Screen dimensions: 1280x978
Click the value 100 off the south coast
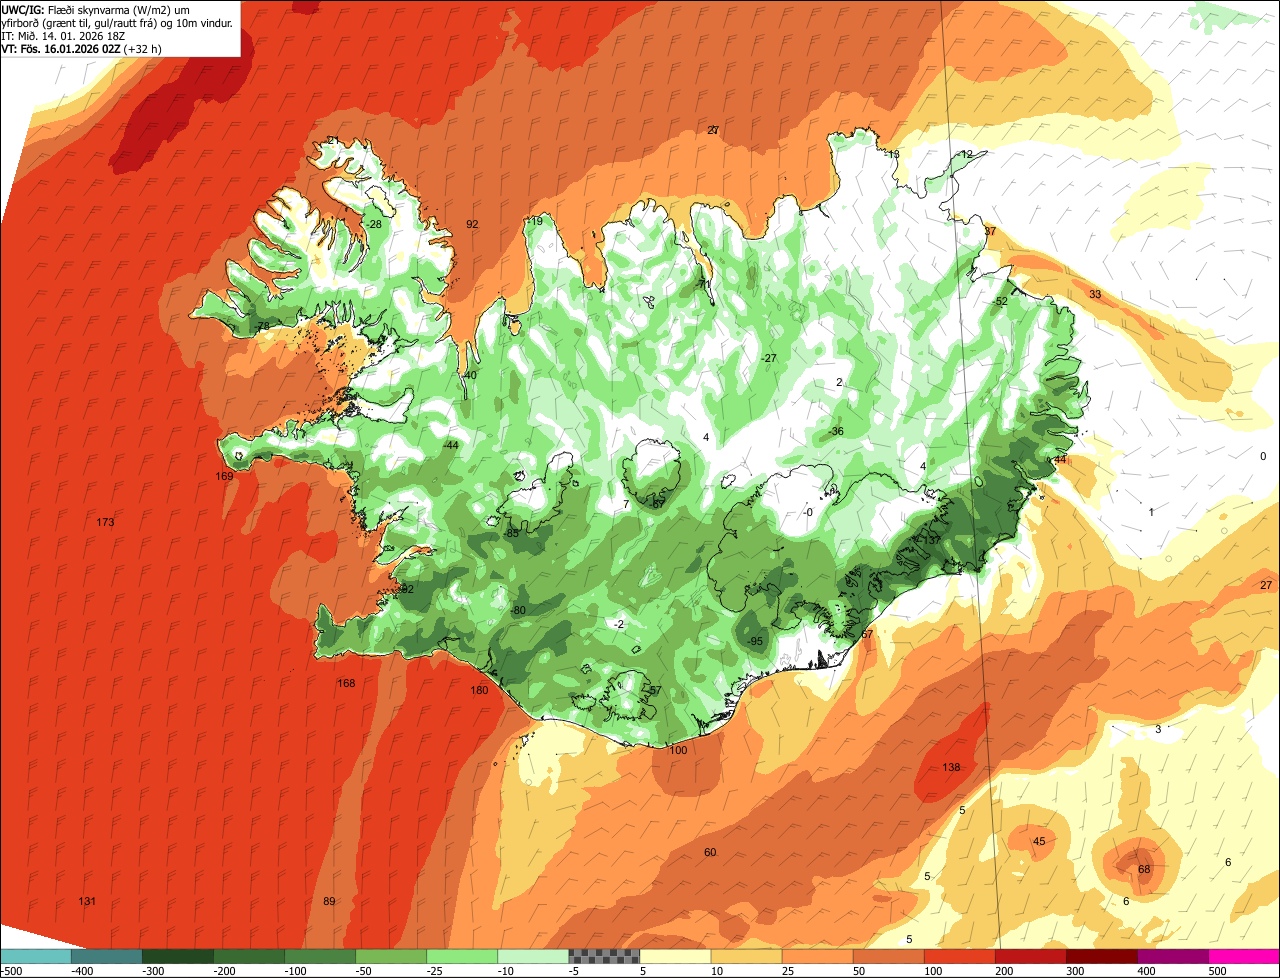coord(678,750)
